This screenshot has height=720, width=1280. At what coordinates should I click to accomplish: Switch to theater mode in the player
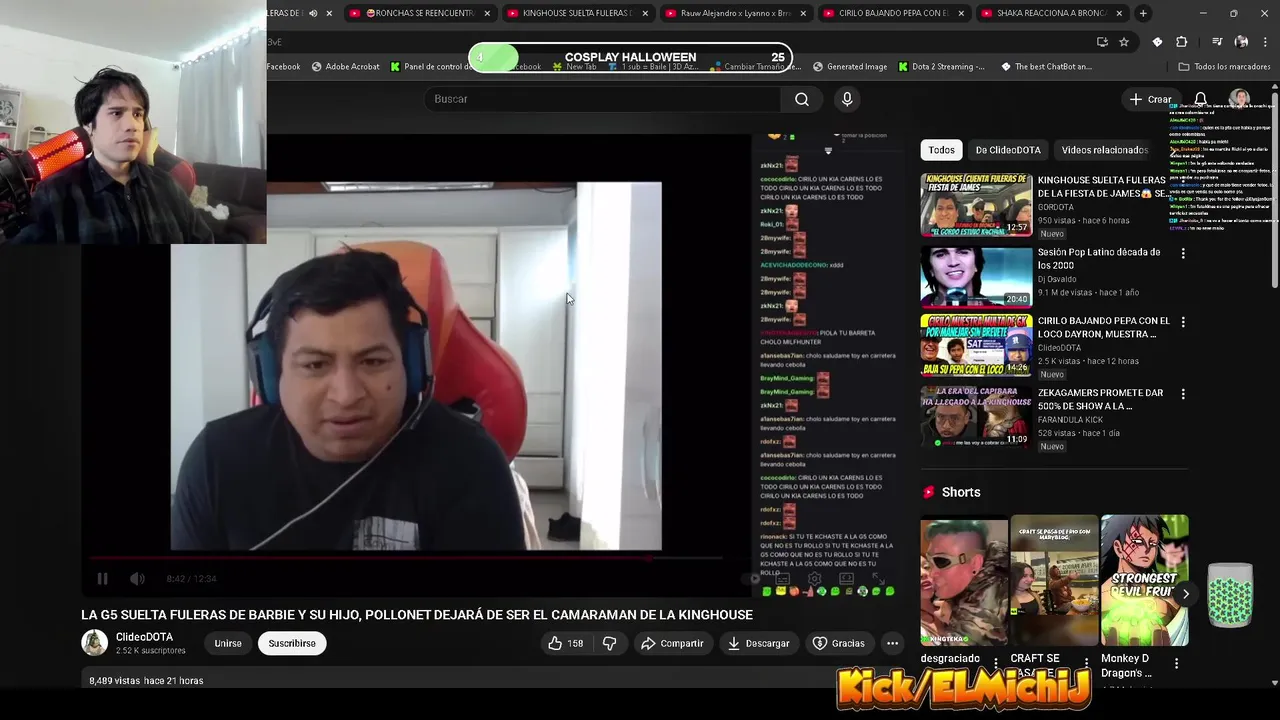pos(846,578)
